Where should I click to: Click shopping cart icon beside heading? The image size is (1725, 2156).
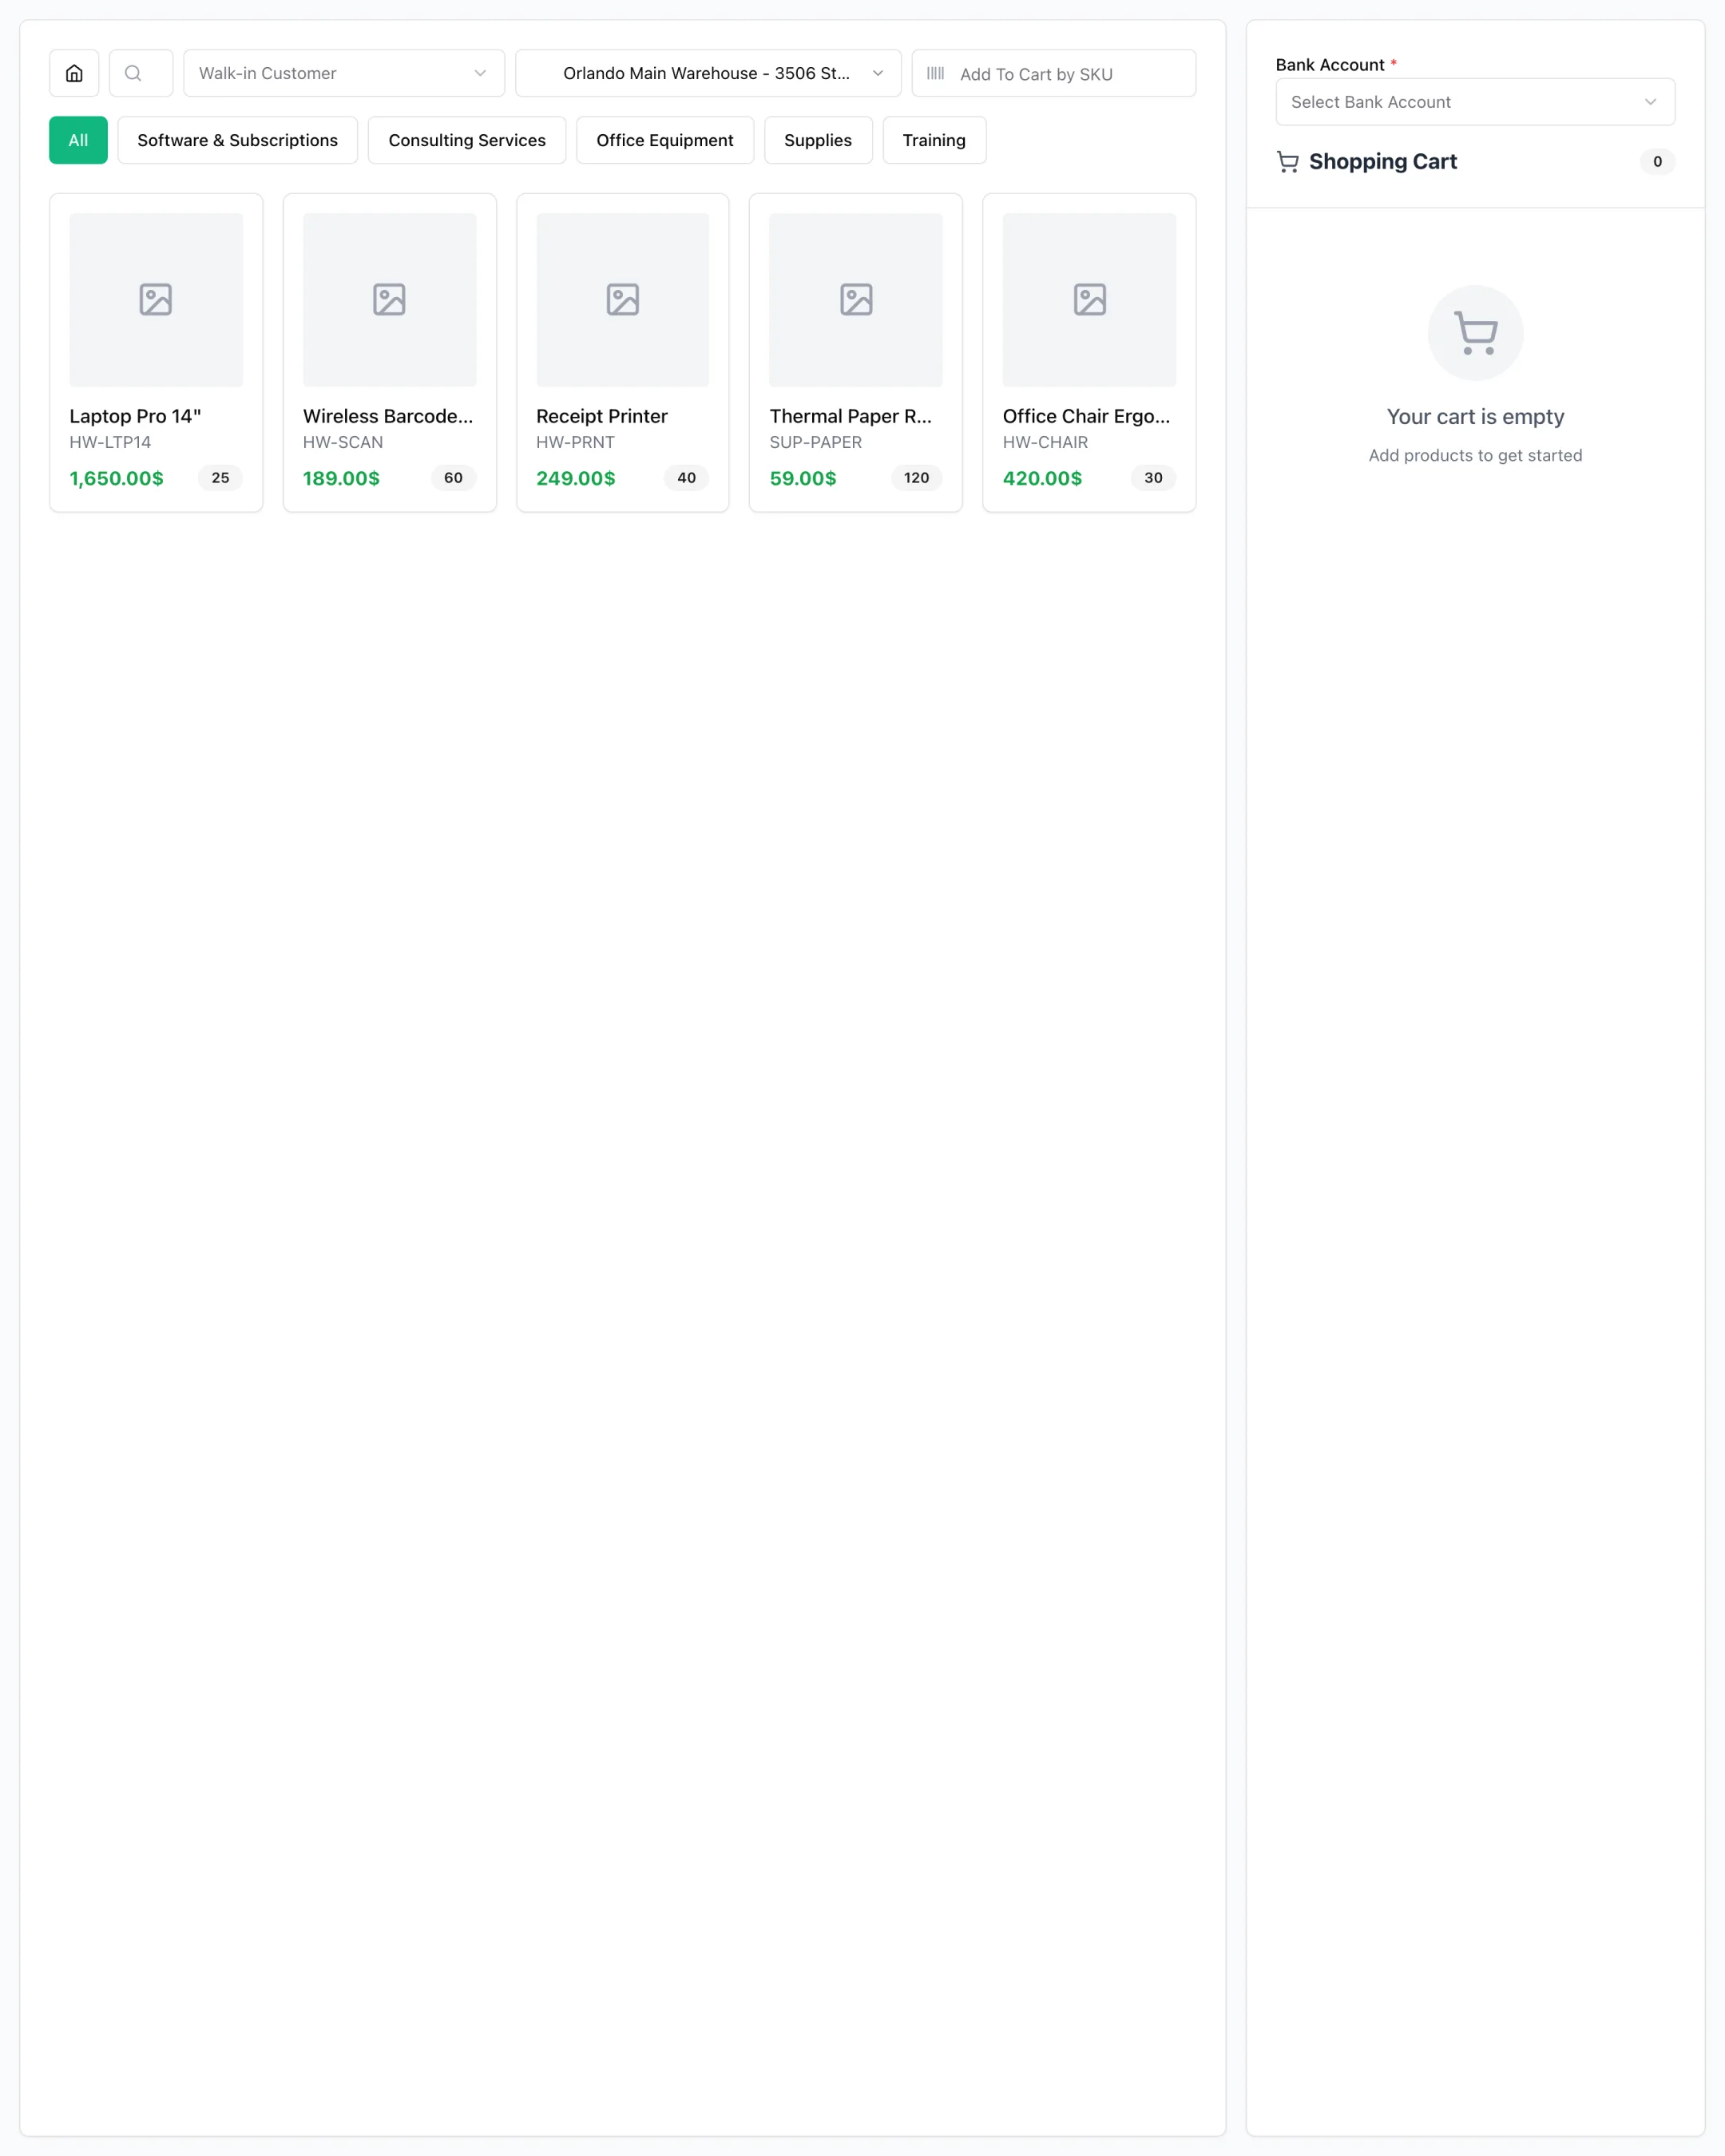tap(1287, 162)
